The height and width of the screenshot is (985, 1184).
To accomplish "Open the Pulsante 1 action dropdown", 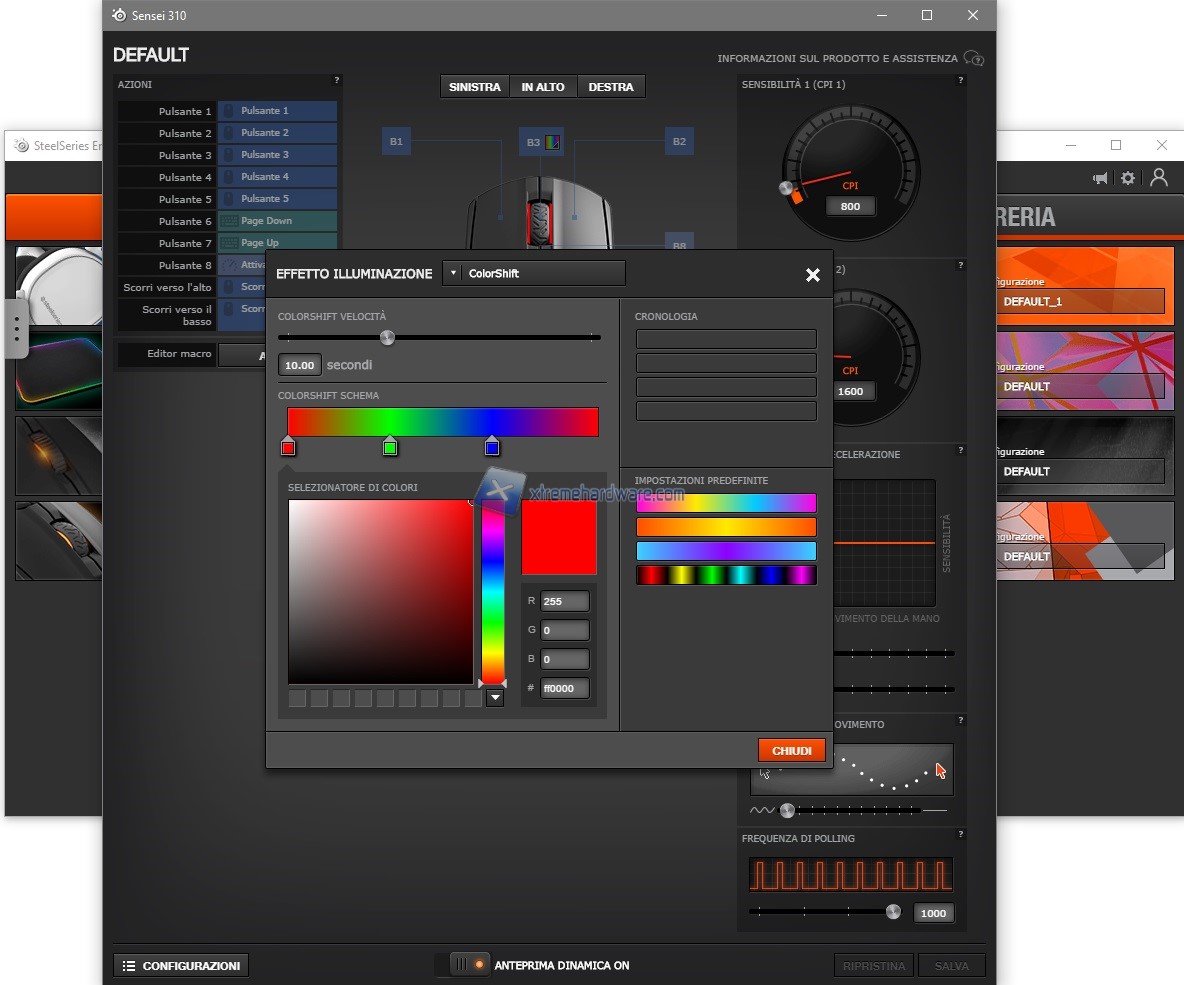I will 277,111.
